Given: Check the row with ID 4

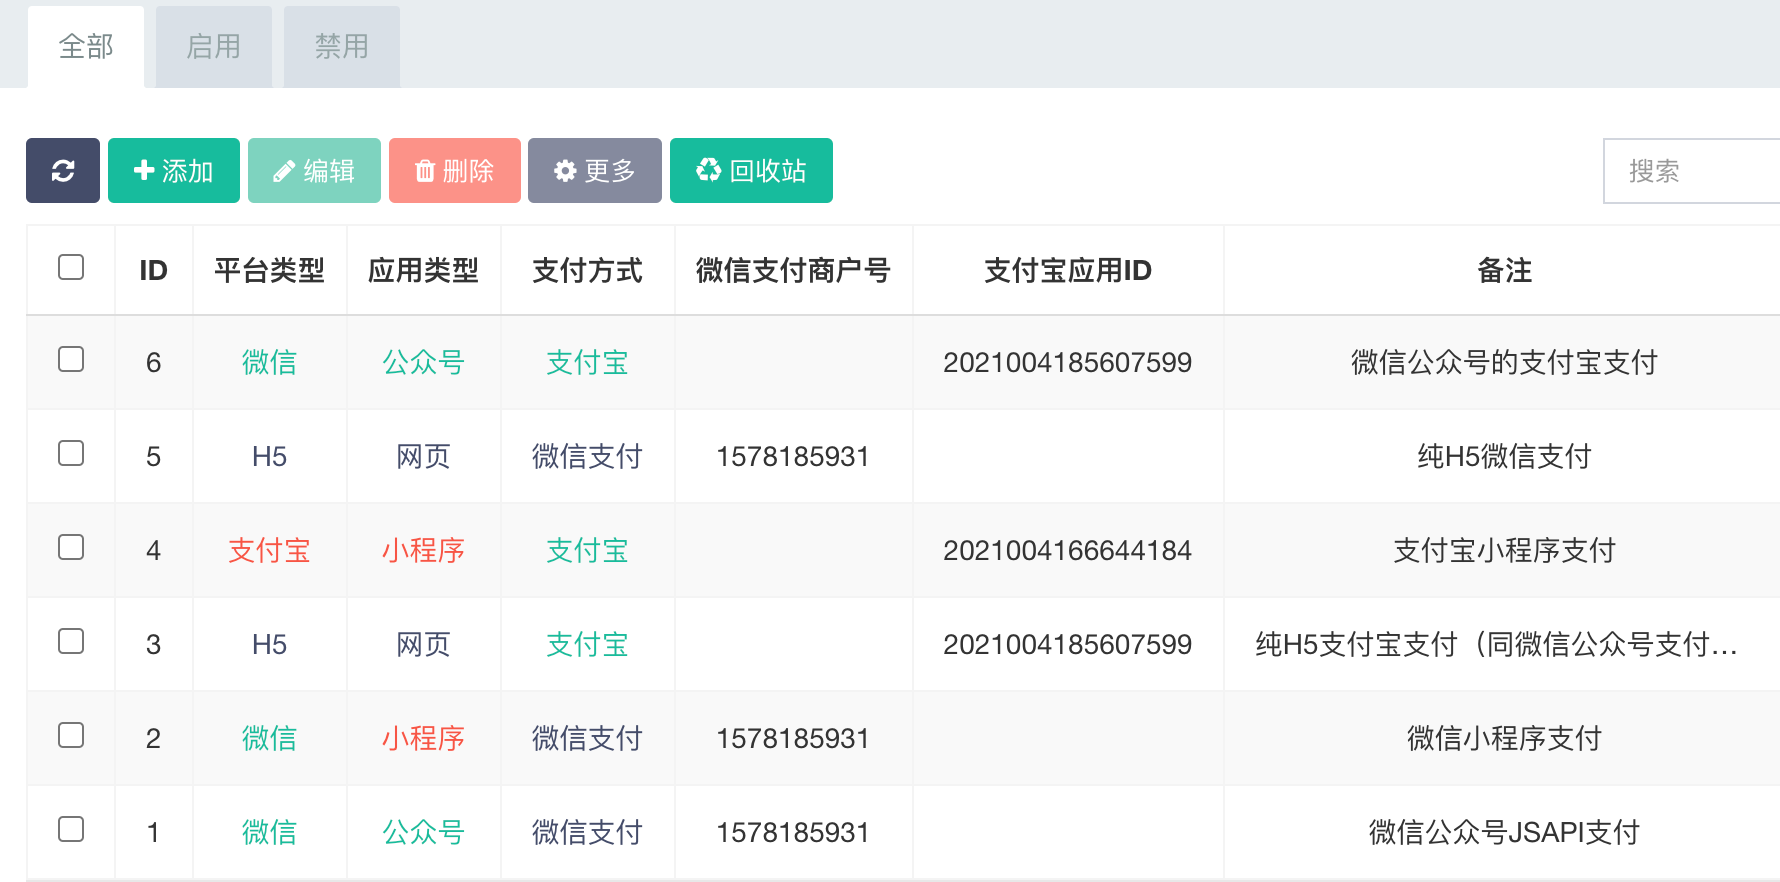Looking at the screenshot, I should 71,547.
